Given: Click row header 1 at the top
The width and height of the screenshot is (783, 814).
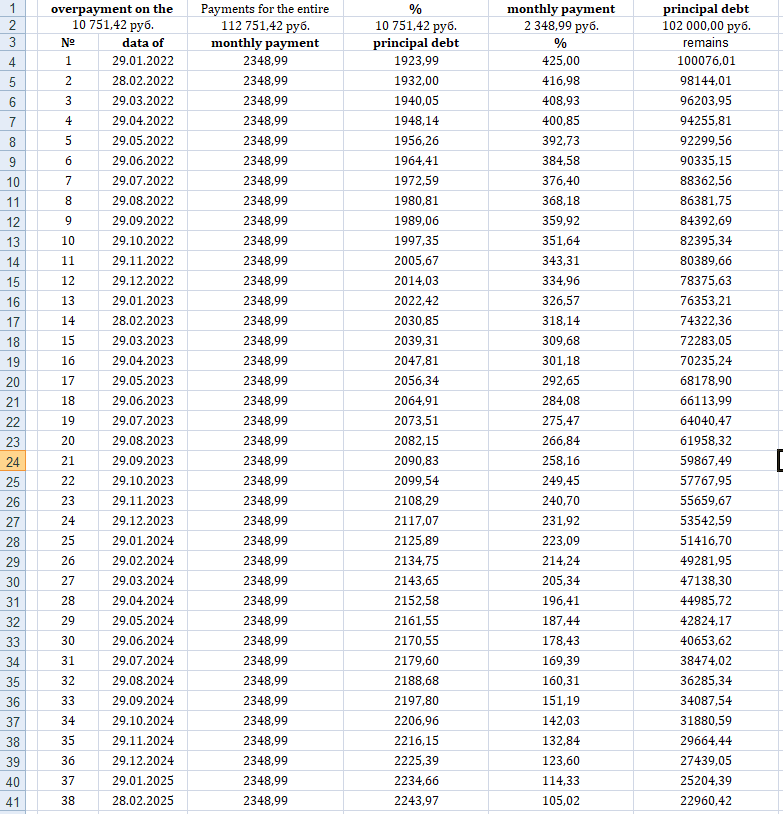Looking at the screenshot, I should [x=13, y=9].
